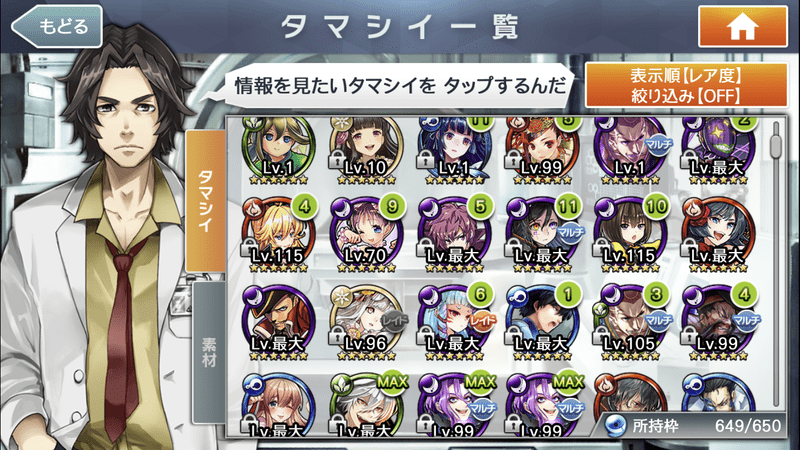
Task: Select the Lv.70 character with badge 9
Action: click(366, 234)
